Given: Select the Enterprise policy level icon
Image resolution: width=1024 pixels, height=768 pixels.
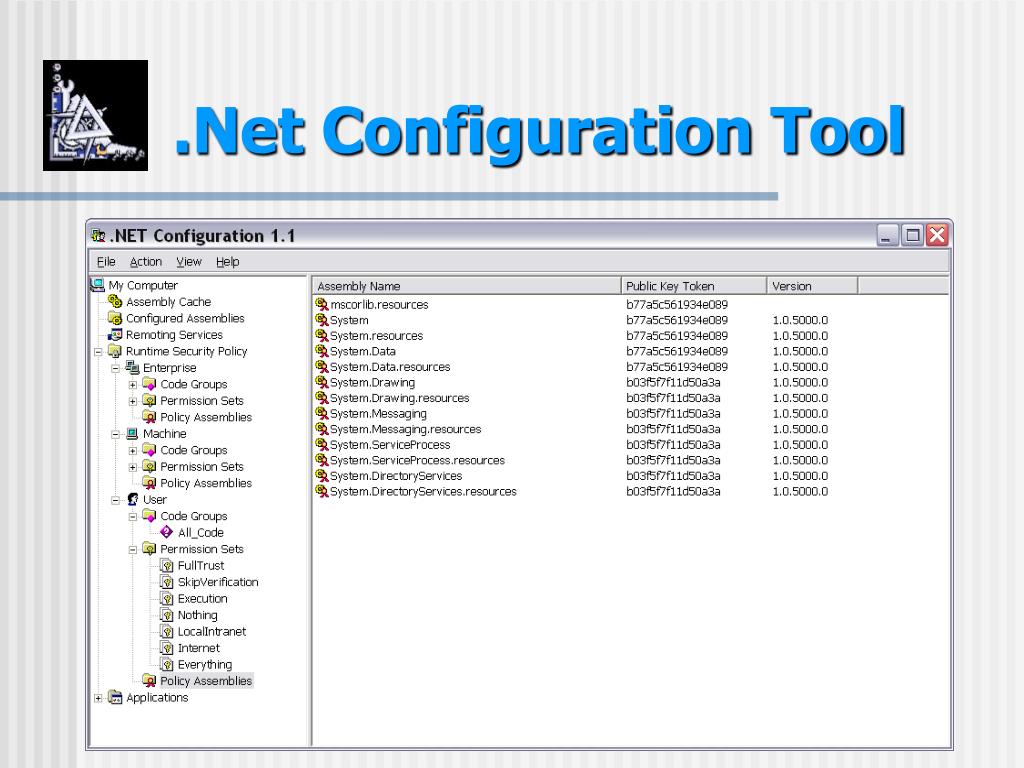Looking at the screenshot, I should click(x=133, y=368).
